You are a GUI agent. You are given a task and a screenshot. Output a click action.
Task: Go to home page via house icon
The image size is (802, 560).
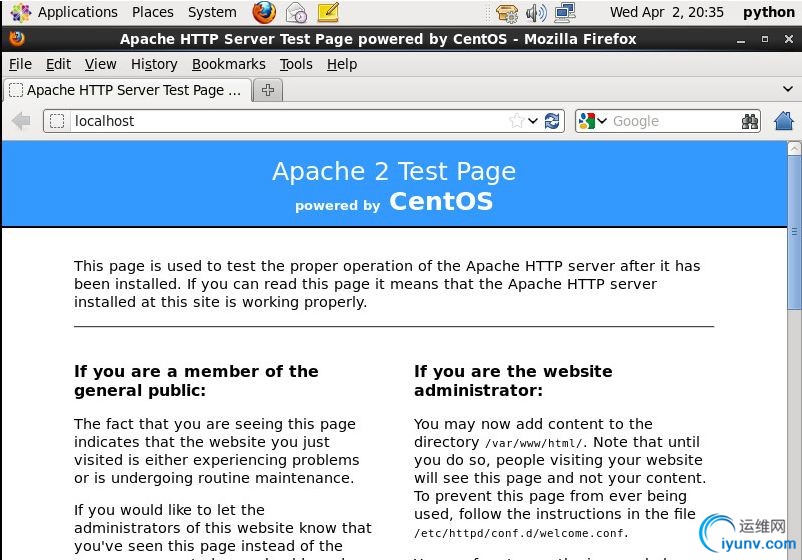(784, 121)
